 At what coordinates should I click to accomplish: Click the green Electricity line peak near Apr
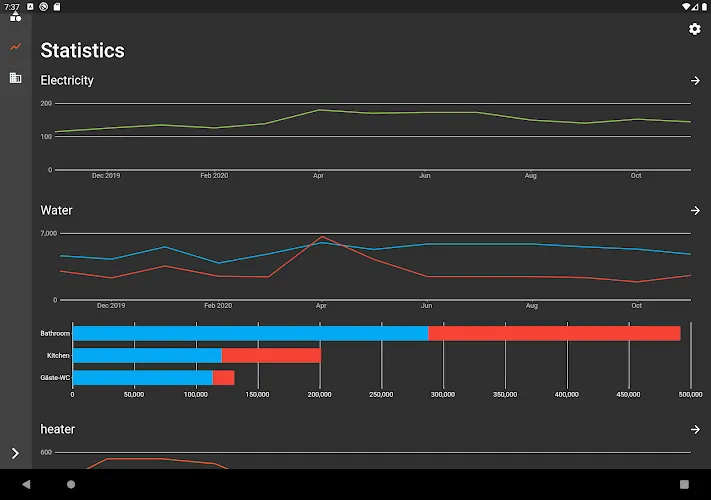click(x=319, y=110)
